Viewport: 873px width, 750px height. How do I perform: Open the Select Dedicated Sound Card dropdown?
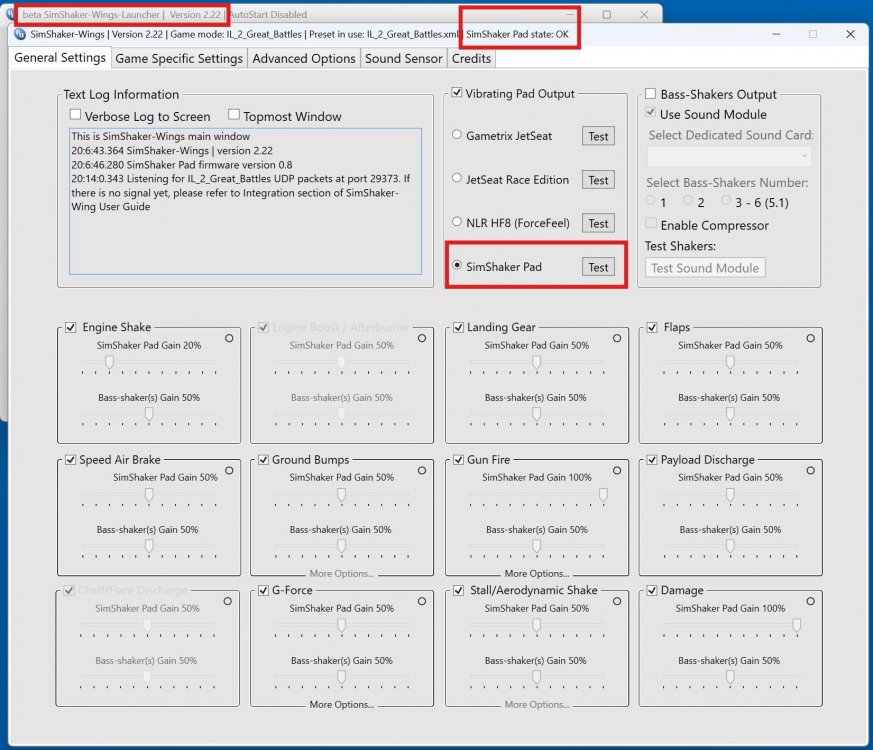[x=729, y=156]
